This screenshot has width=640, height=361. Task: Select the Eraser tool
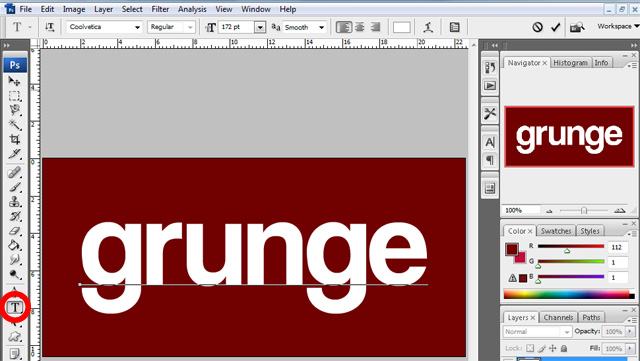click(14, 231)
